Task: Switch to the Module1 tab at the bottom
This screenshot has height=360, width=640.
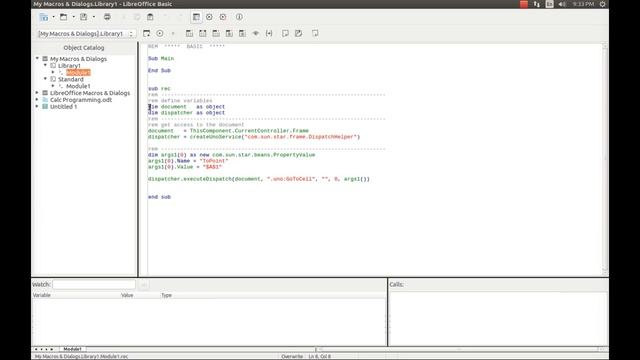Action: (x=72, y=349)
